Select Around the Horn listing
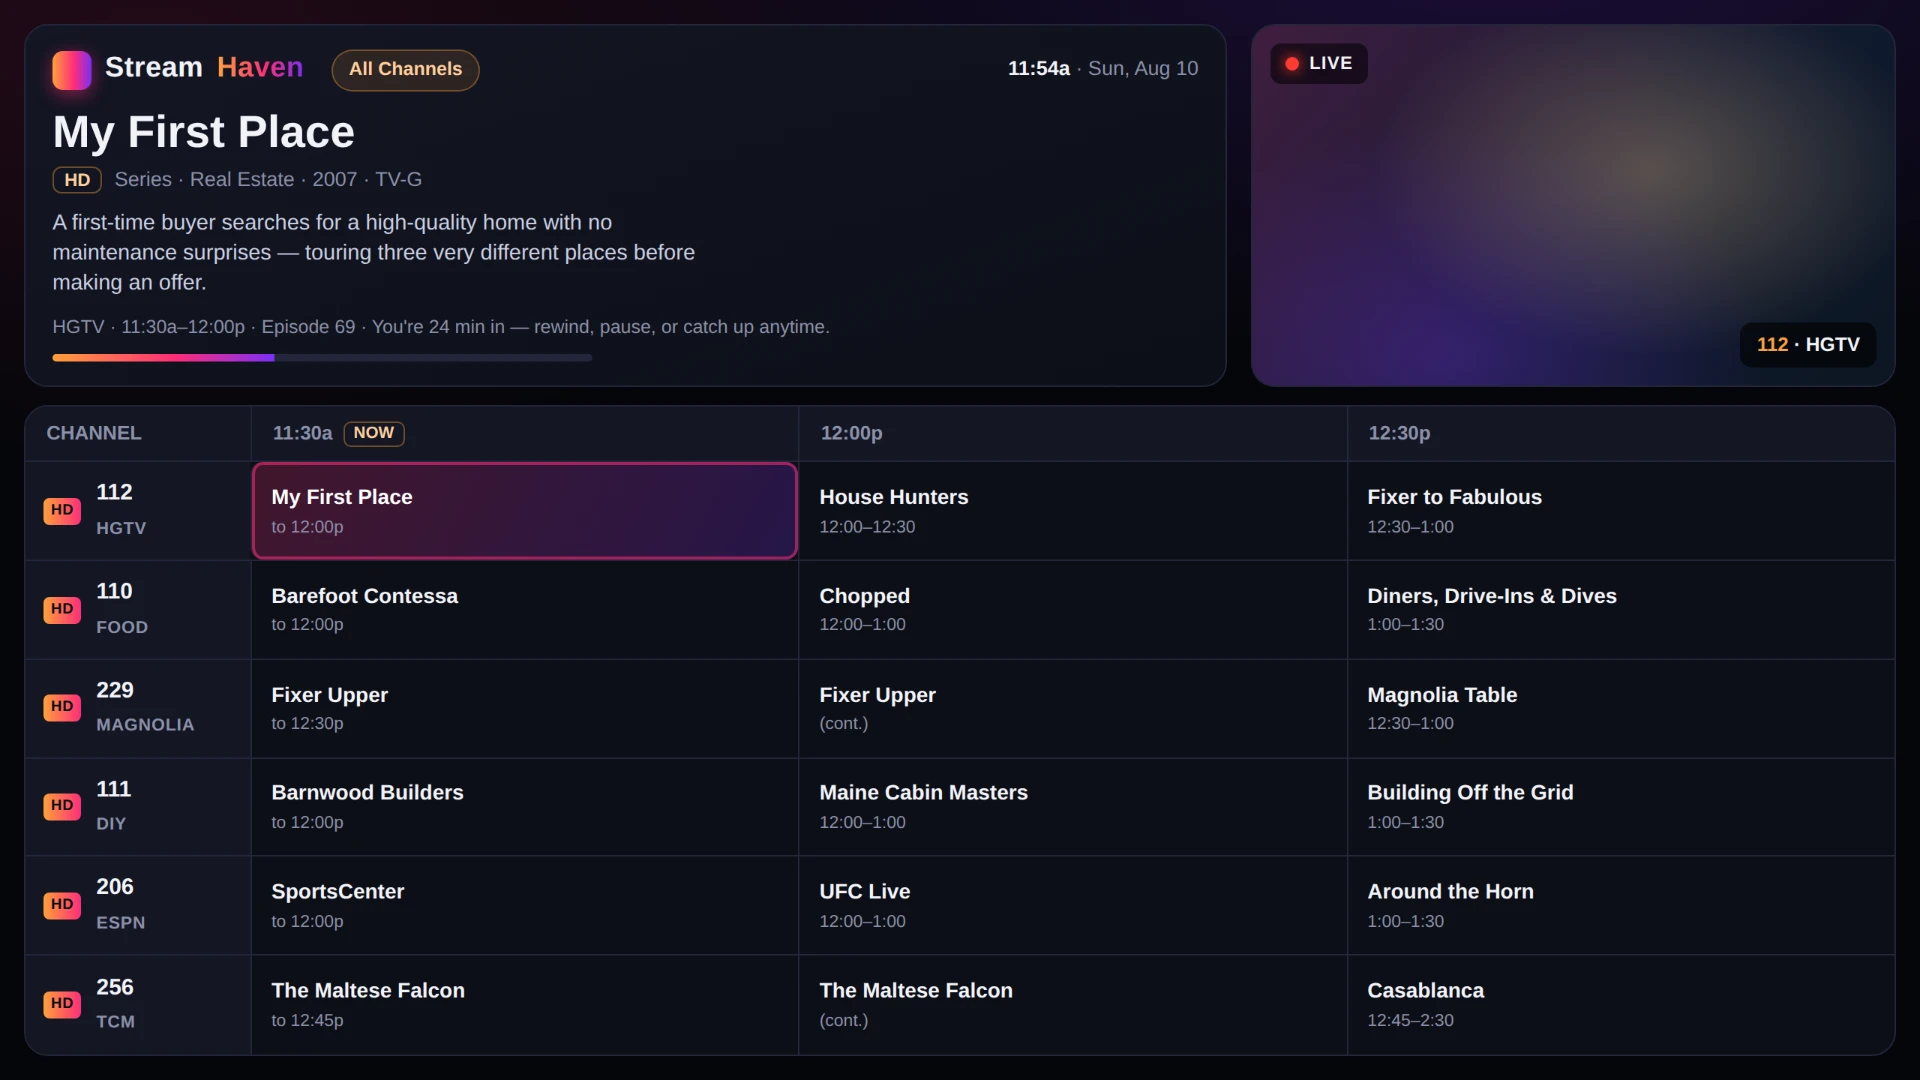Screen dimensions: 1920x1080 coord(1621,905)
